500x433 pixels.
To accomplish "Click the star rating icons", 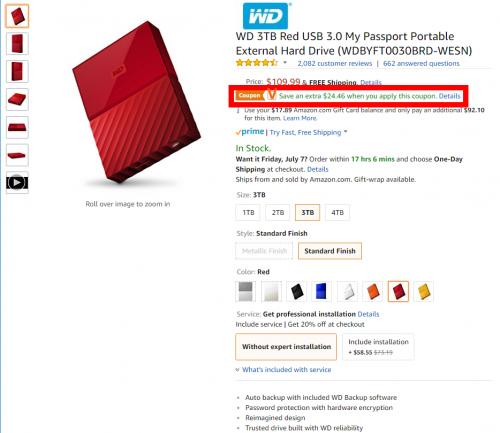I will [x=256, y=63].
